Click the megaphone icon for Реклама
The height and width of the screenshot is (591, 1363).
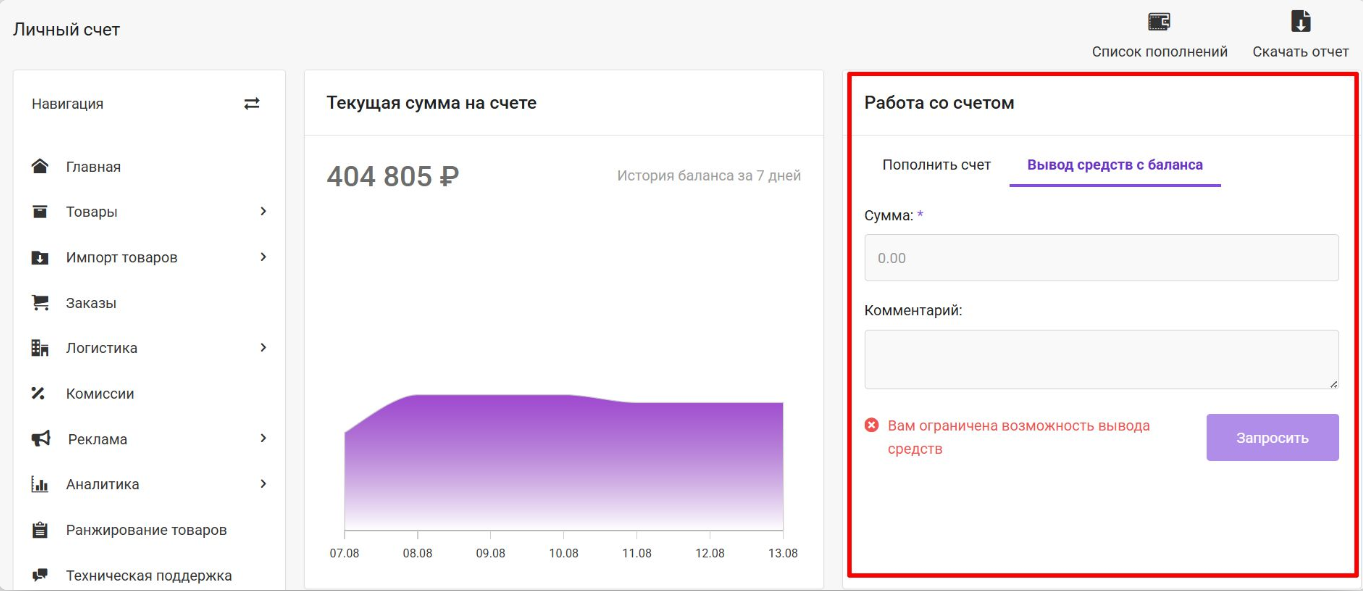click(x=40, y=439)
